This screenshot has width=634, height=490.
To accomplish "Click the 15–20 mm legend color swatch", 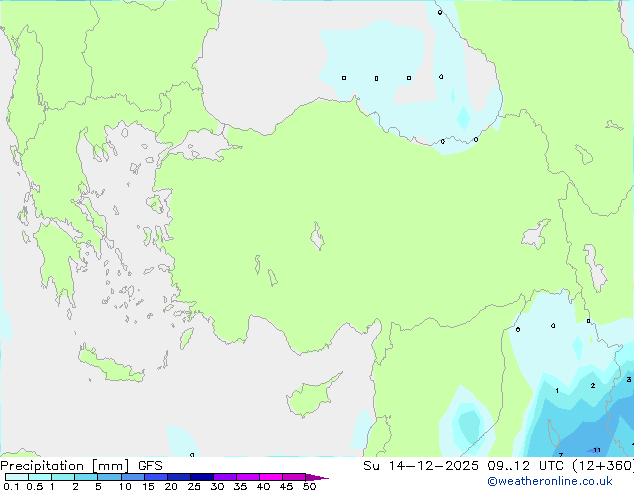I will tap(156, 477).
